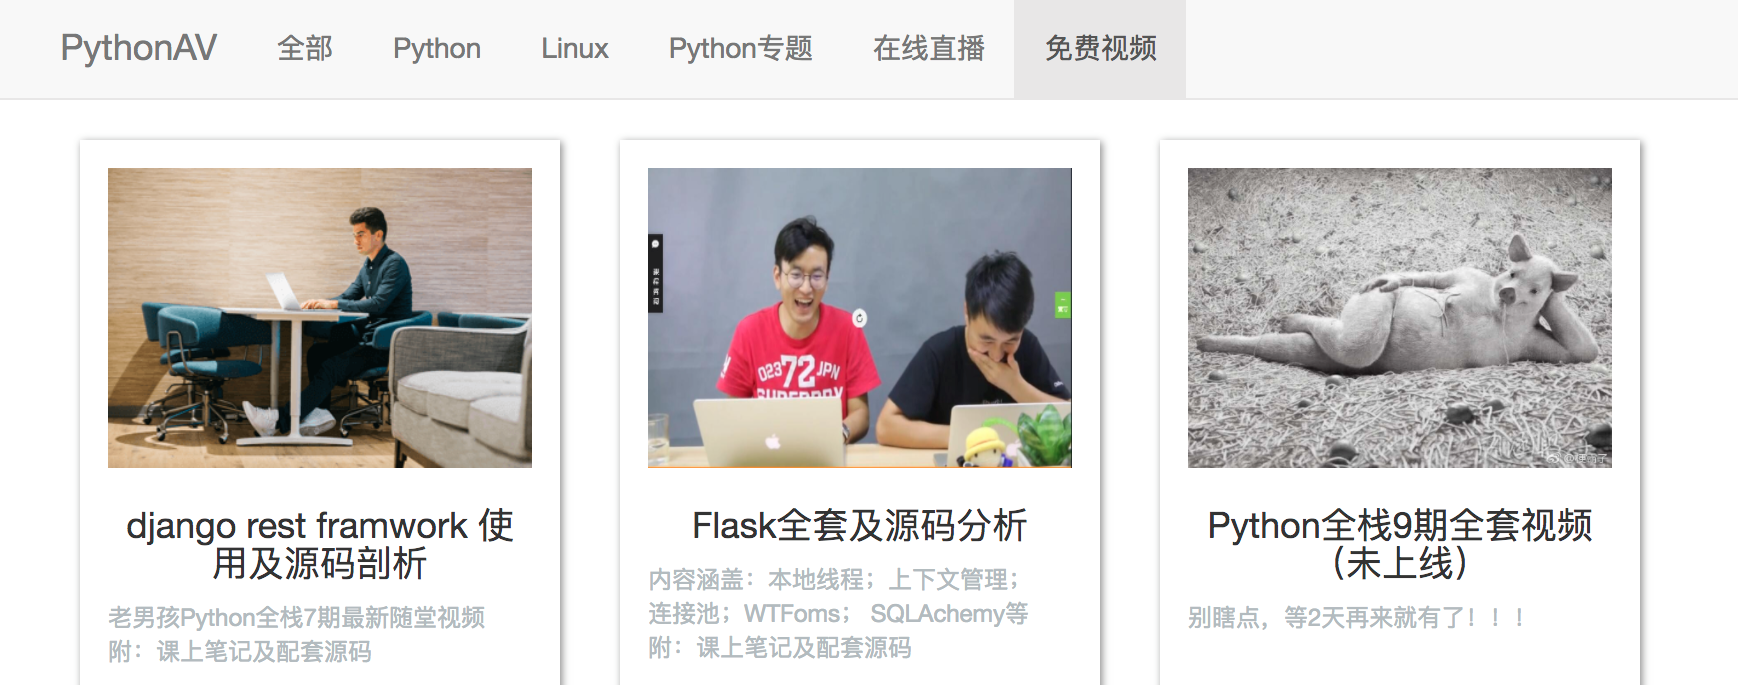The height and width of the screenshot is (685, 1738).
Task: Click the 连接池;WTForms;SQLAchemy等 text line
Action: click(838, 613)
